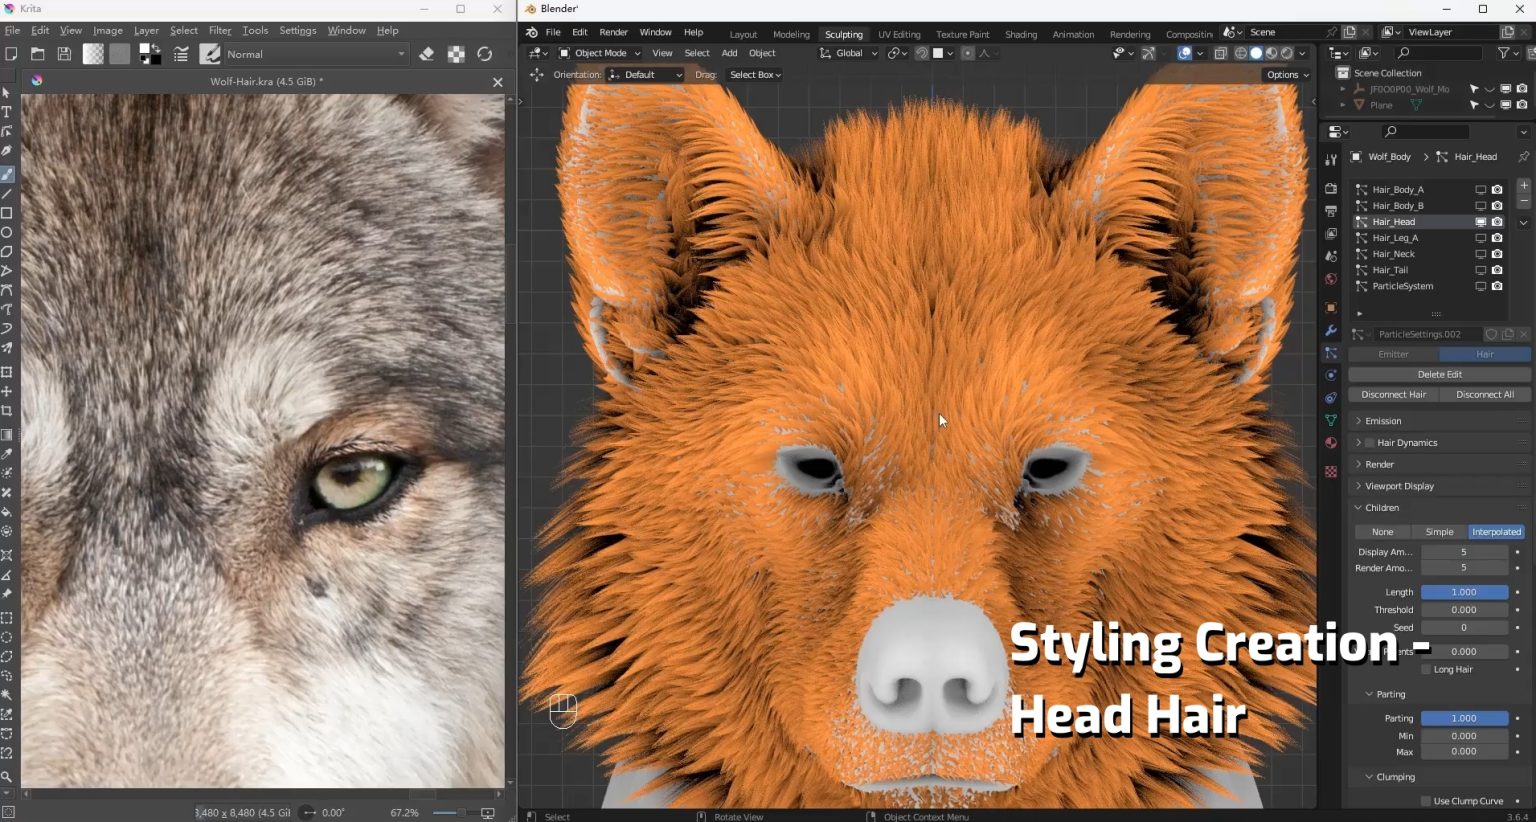Hide Hair_Body_A in the viewport
The height and width of the screenshot is (822, 1536).
[x=1479, y=189]
